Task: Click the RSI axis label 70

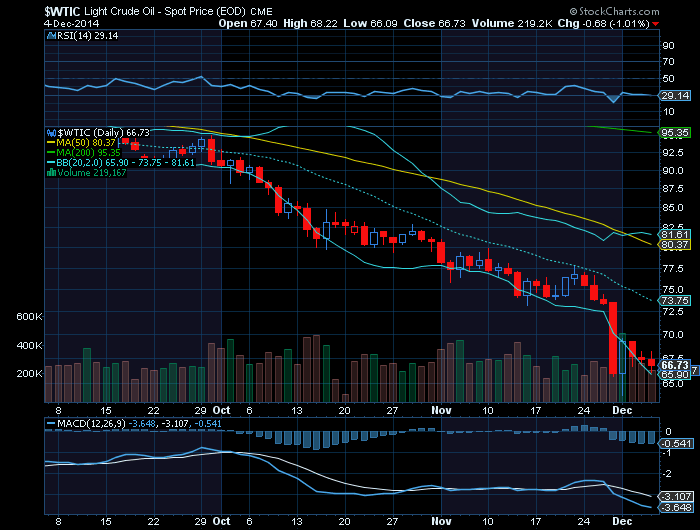Action: pos(668,62)
